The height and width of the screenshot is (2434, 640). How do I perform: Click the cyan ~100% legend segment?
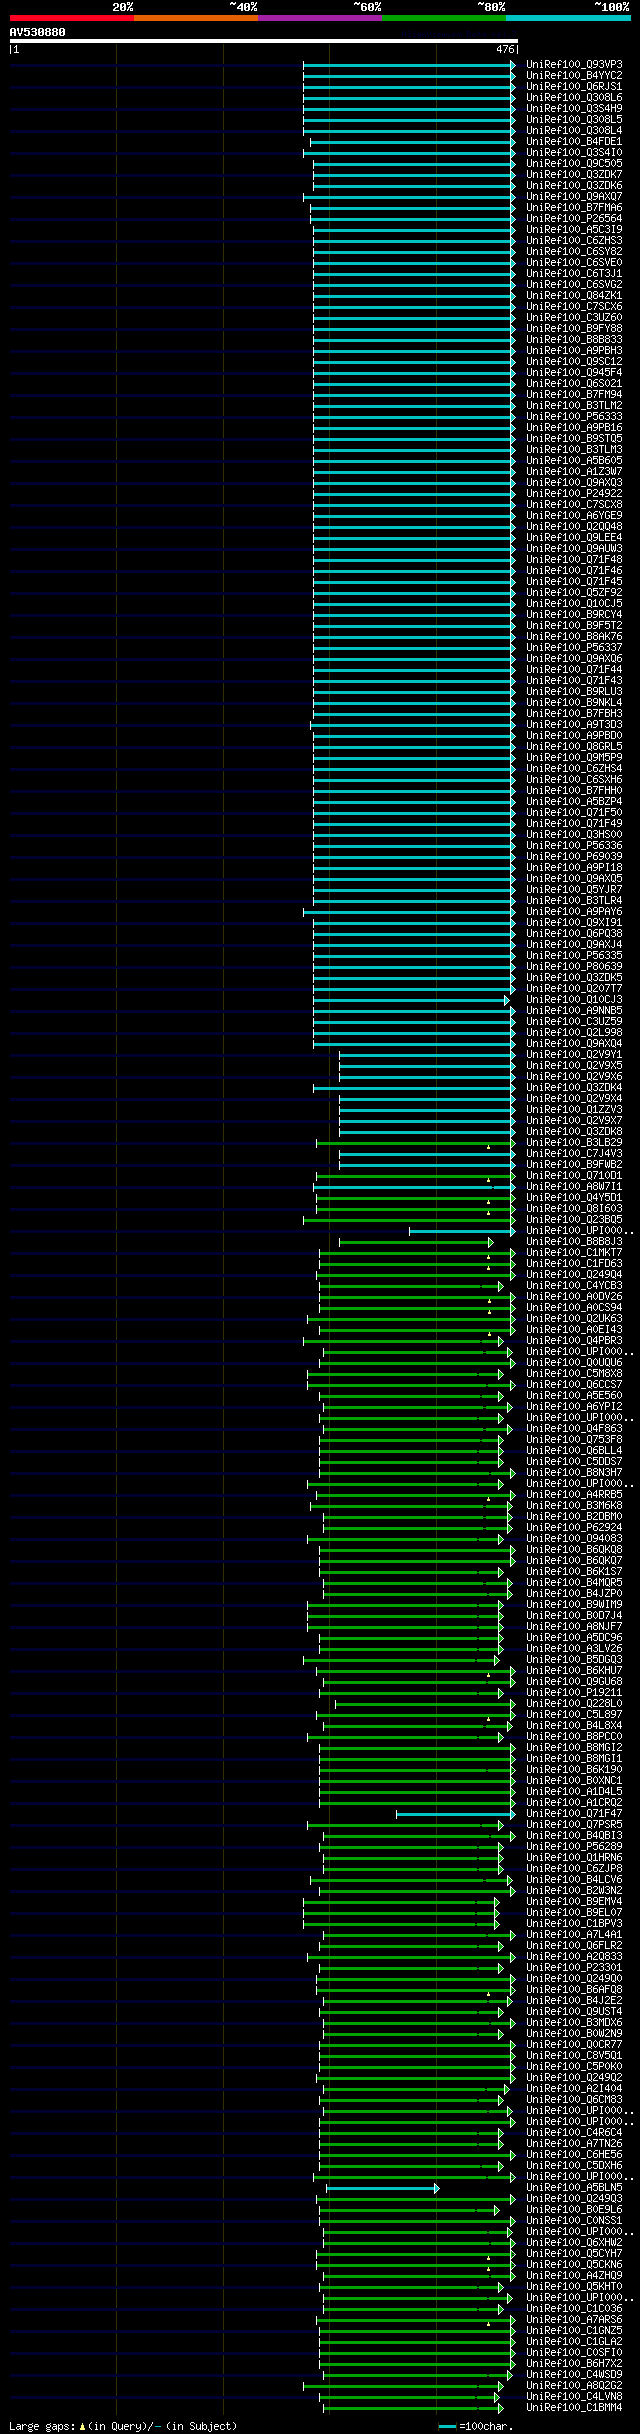coord(568,18)
